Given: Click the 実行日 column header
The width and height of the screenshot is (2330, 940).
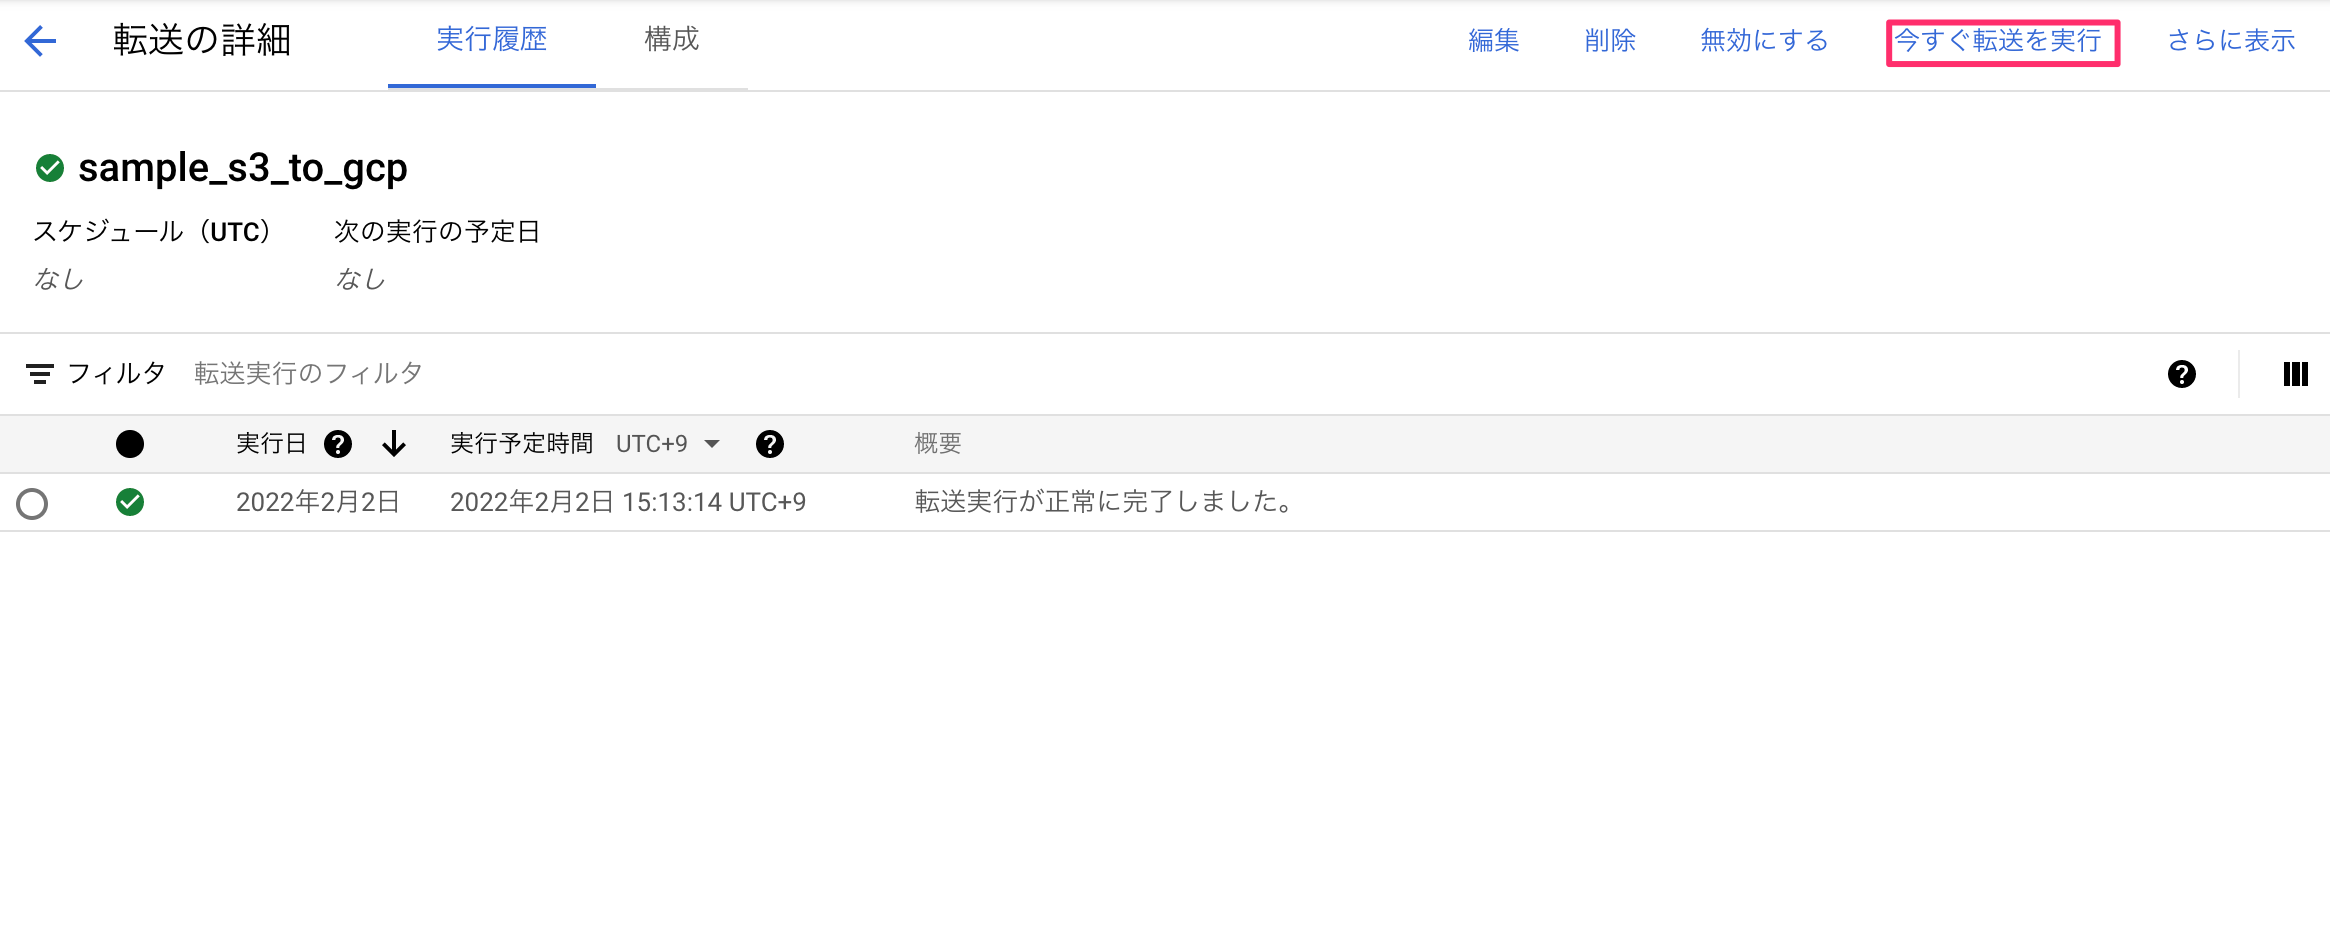Looking at the screenshot, I should point(271,444).
